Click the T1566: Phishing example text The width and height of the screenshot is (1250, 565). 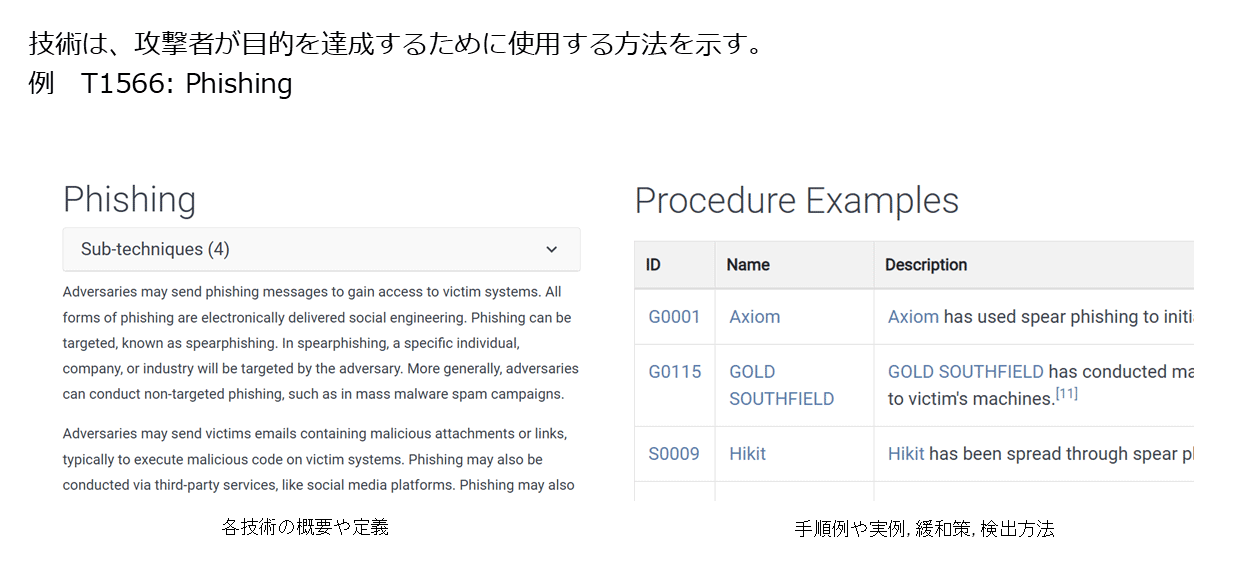[187, 84]
